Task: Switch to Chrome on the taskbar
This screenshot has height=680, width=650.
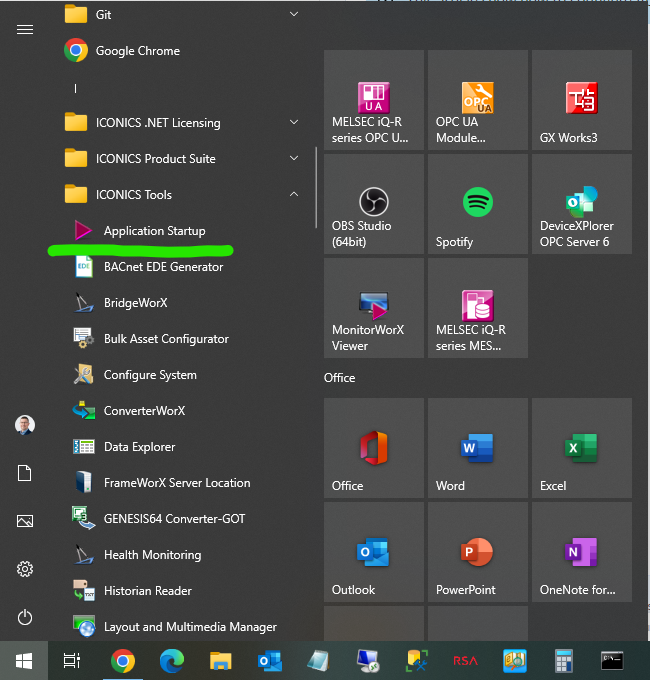Action: (123, 661)
